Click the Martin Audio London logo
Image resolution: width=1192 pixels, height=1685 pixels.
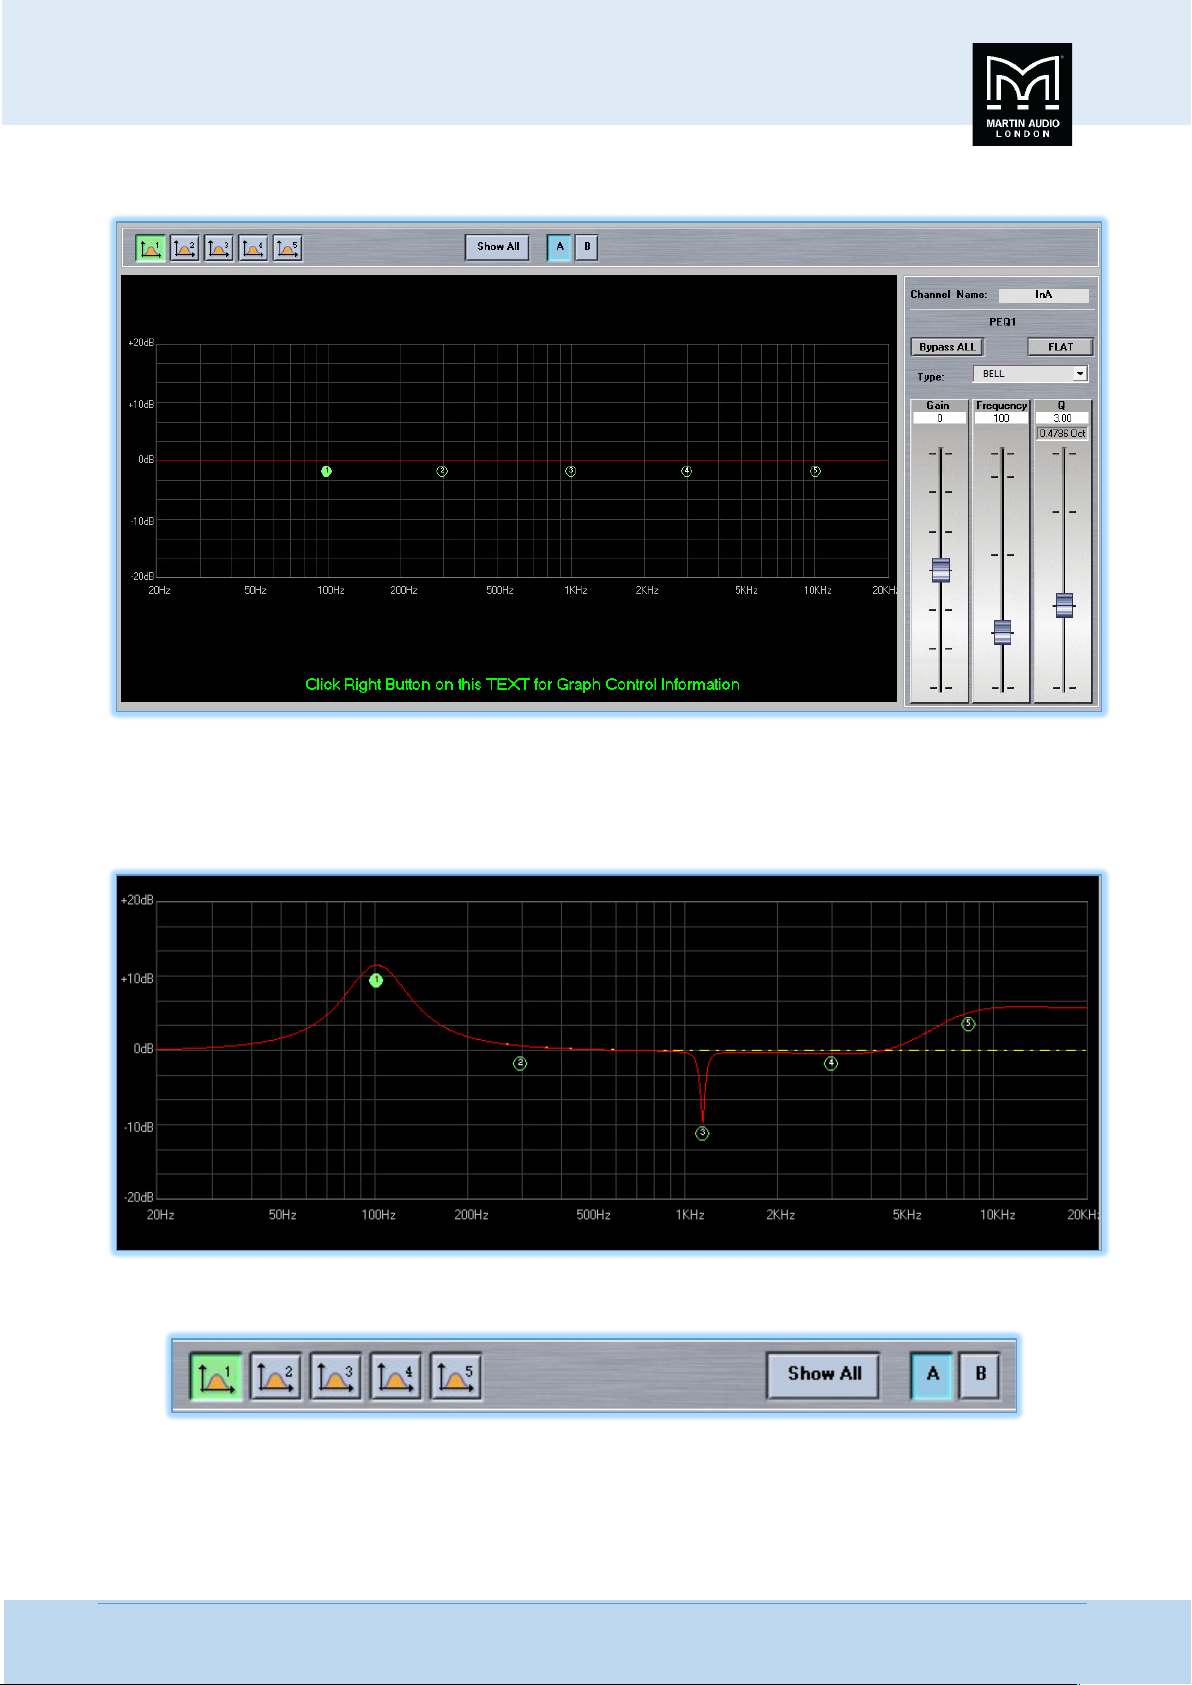[1022, 94]
